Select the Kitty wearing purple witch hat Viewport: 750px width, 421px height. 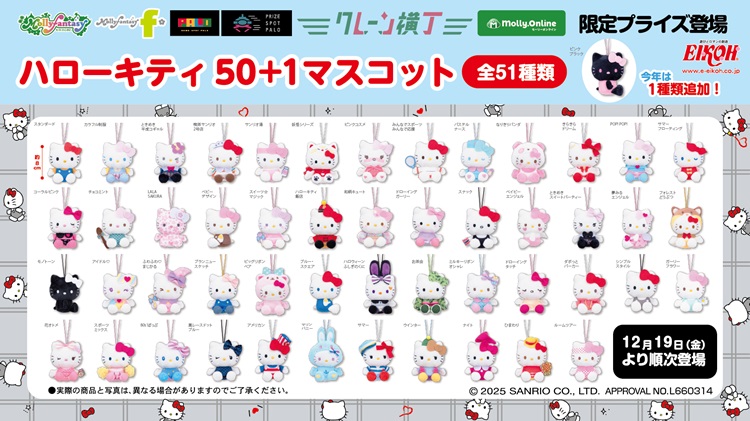[x=170, y=292]
